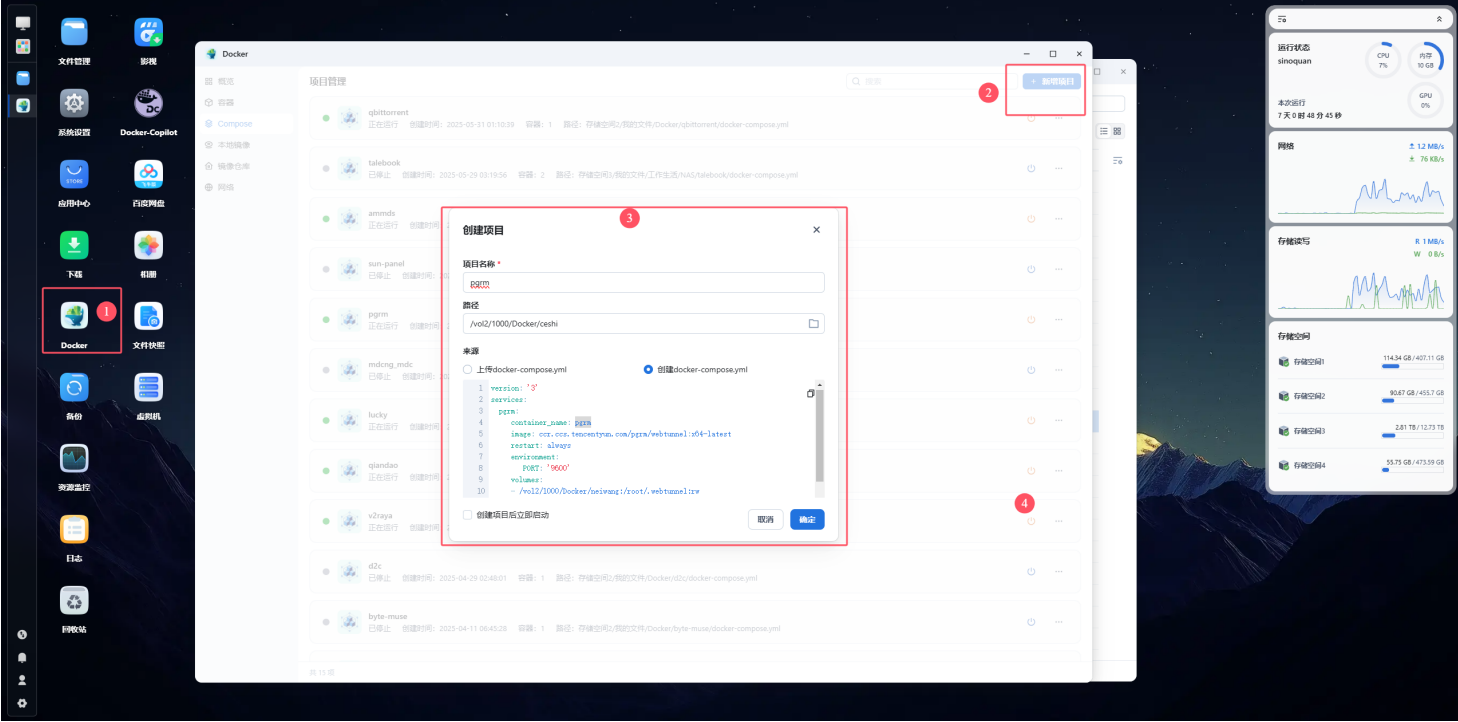Select 创建docker-compose.yml radio option
Image resolution: width=1458 pixels, height=722 pixels.
648,369
